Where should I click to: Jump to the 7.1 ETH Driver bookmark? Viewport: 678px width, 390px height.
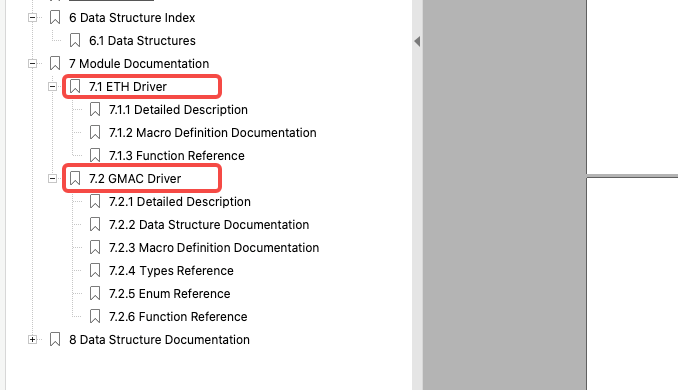tap(128, 86)
